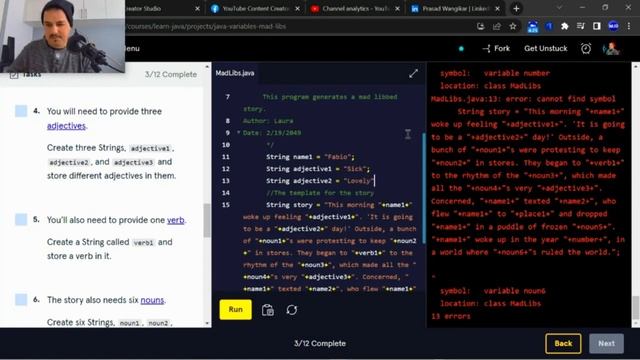Open the Chrome three-dot menu

[629, 26]
